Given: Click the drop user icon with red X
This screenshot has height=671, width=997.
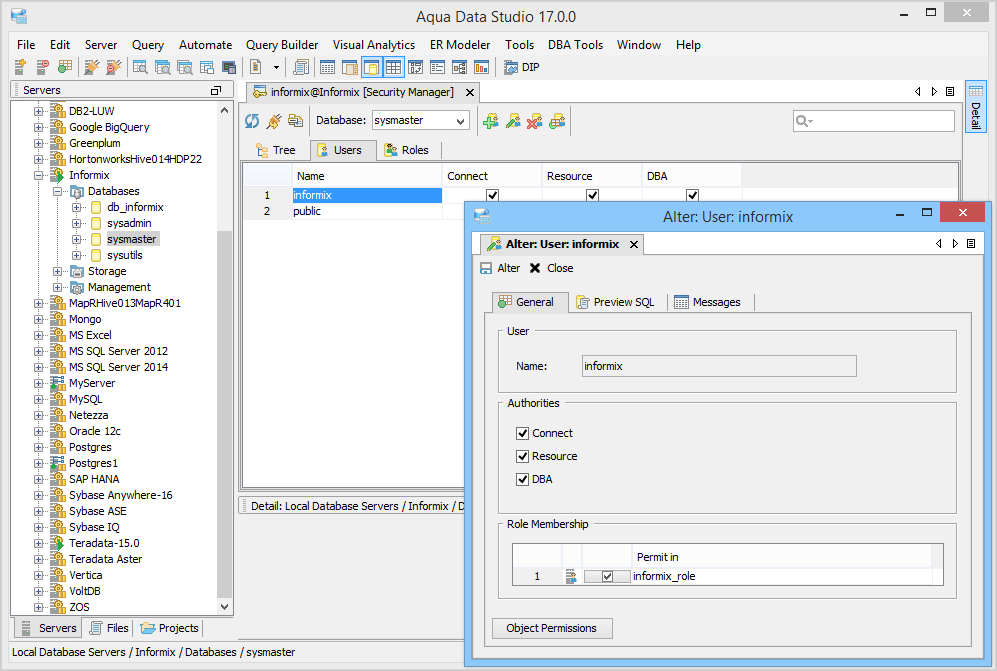Looking at the screenshot, I should (x=535, y=121).
